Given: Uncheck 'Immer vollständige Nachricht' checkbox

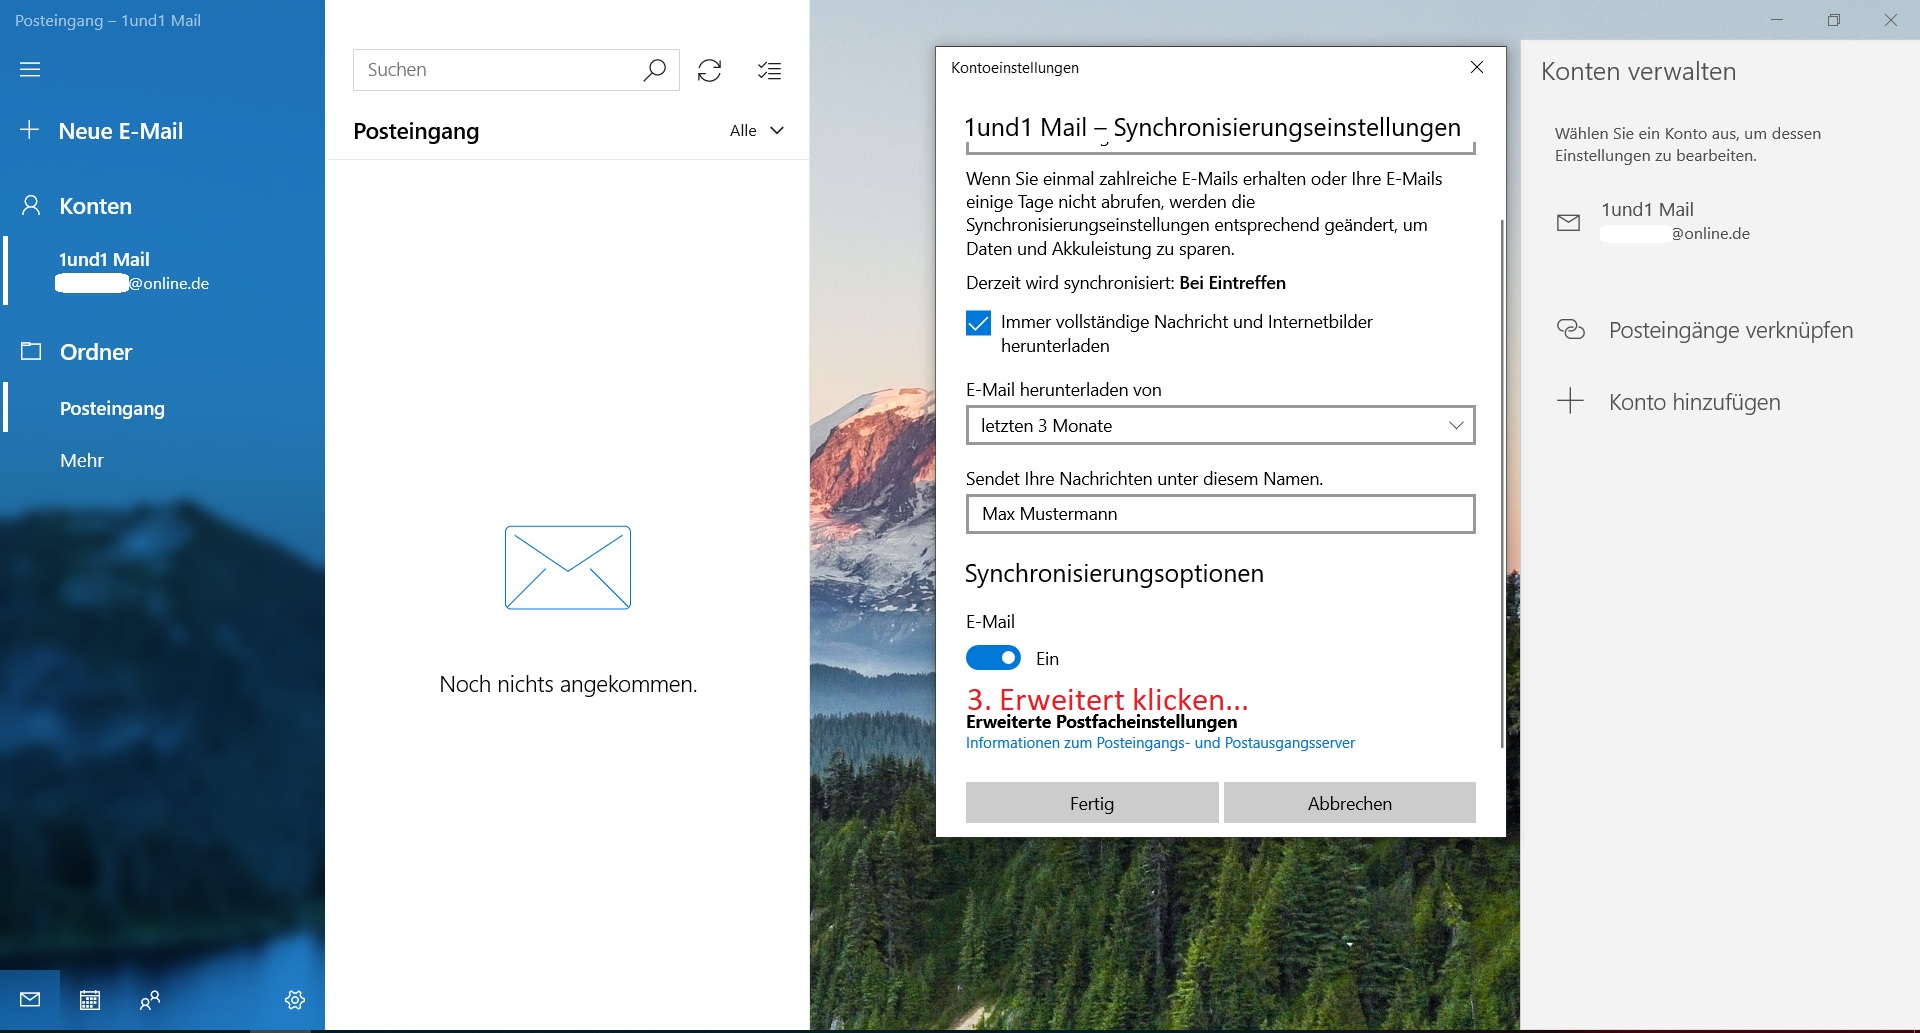Looking at the screenshot, I should (x=978, y=323).
